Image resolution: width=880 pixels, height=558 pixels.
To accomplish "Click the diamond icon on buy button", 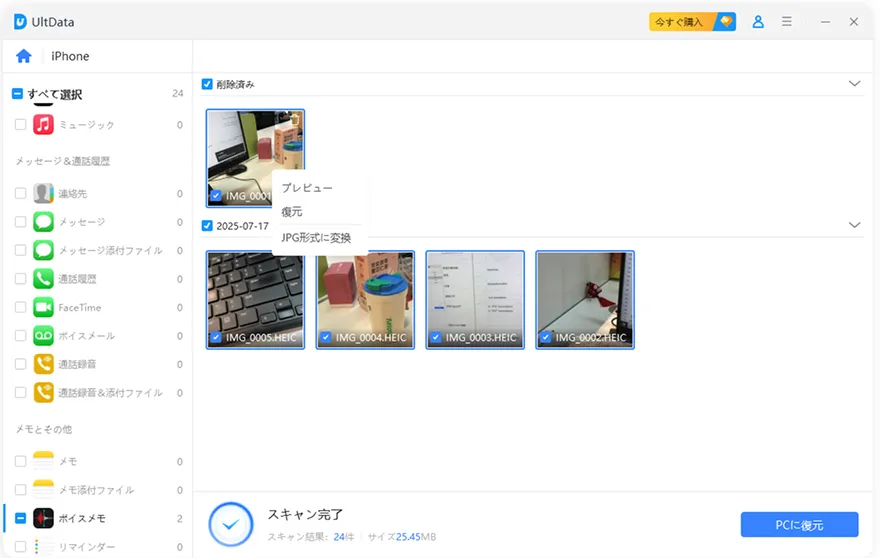I will tap(726, 21).
